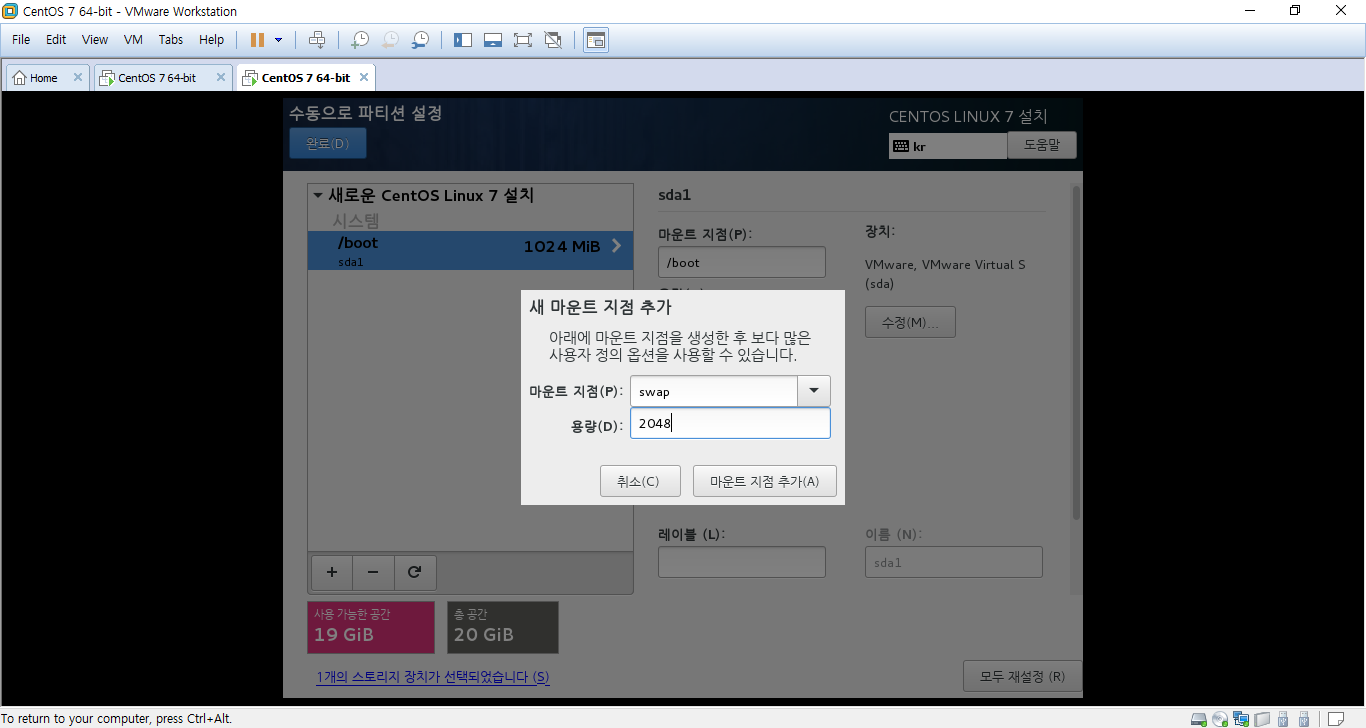Click the arrow chevron on the /boot row
The image size is (1366, 728).
click(616, 246)
